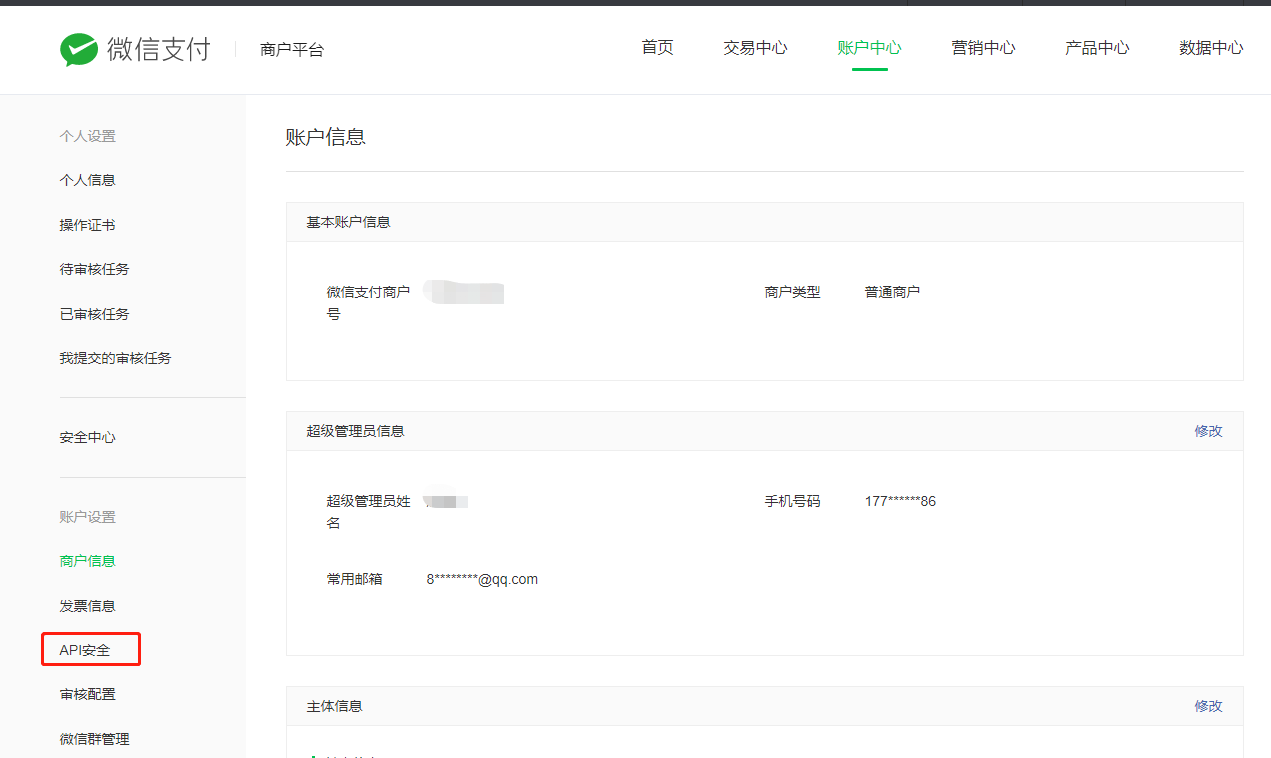1271x758 pixels.
Task: Open 发票信息 in sidebar
Action: coord(87,606)
